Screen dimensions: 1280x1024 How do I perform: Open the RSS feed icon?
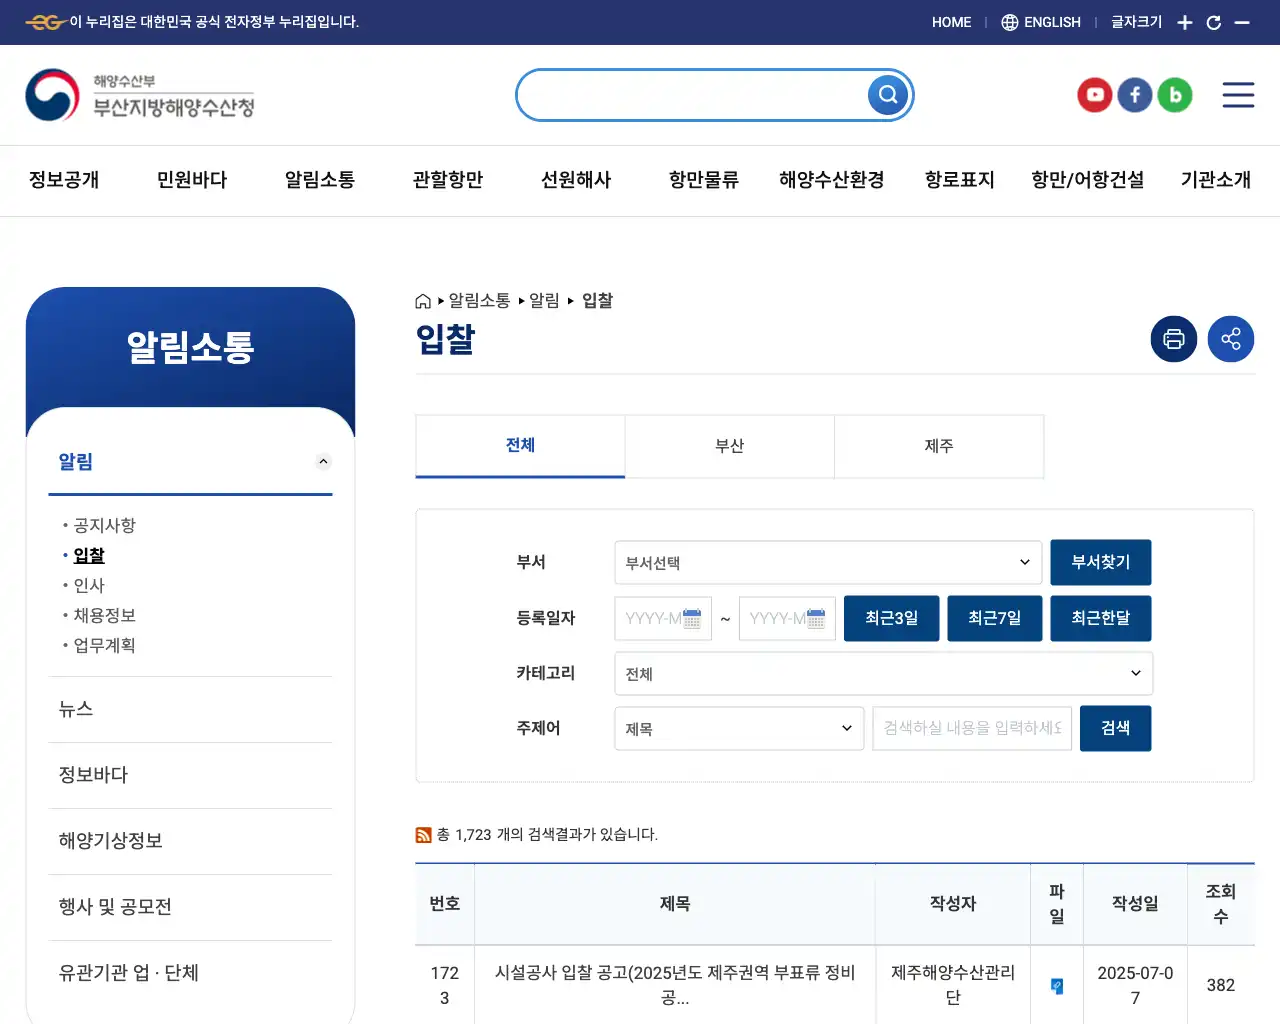click(x=424, y=835)
